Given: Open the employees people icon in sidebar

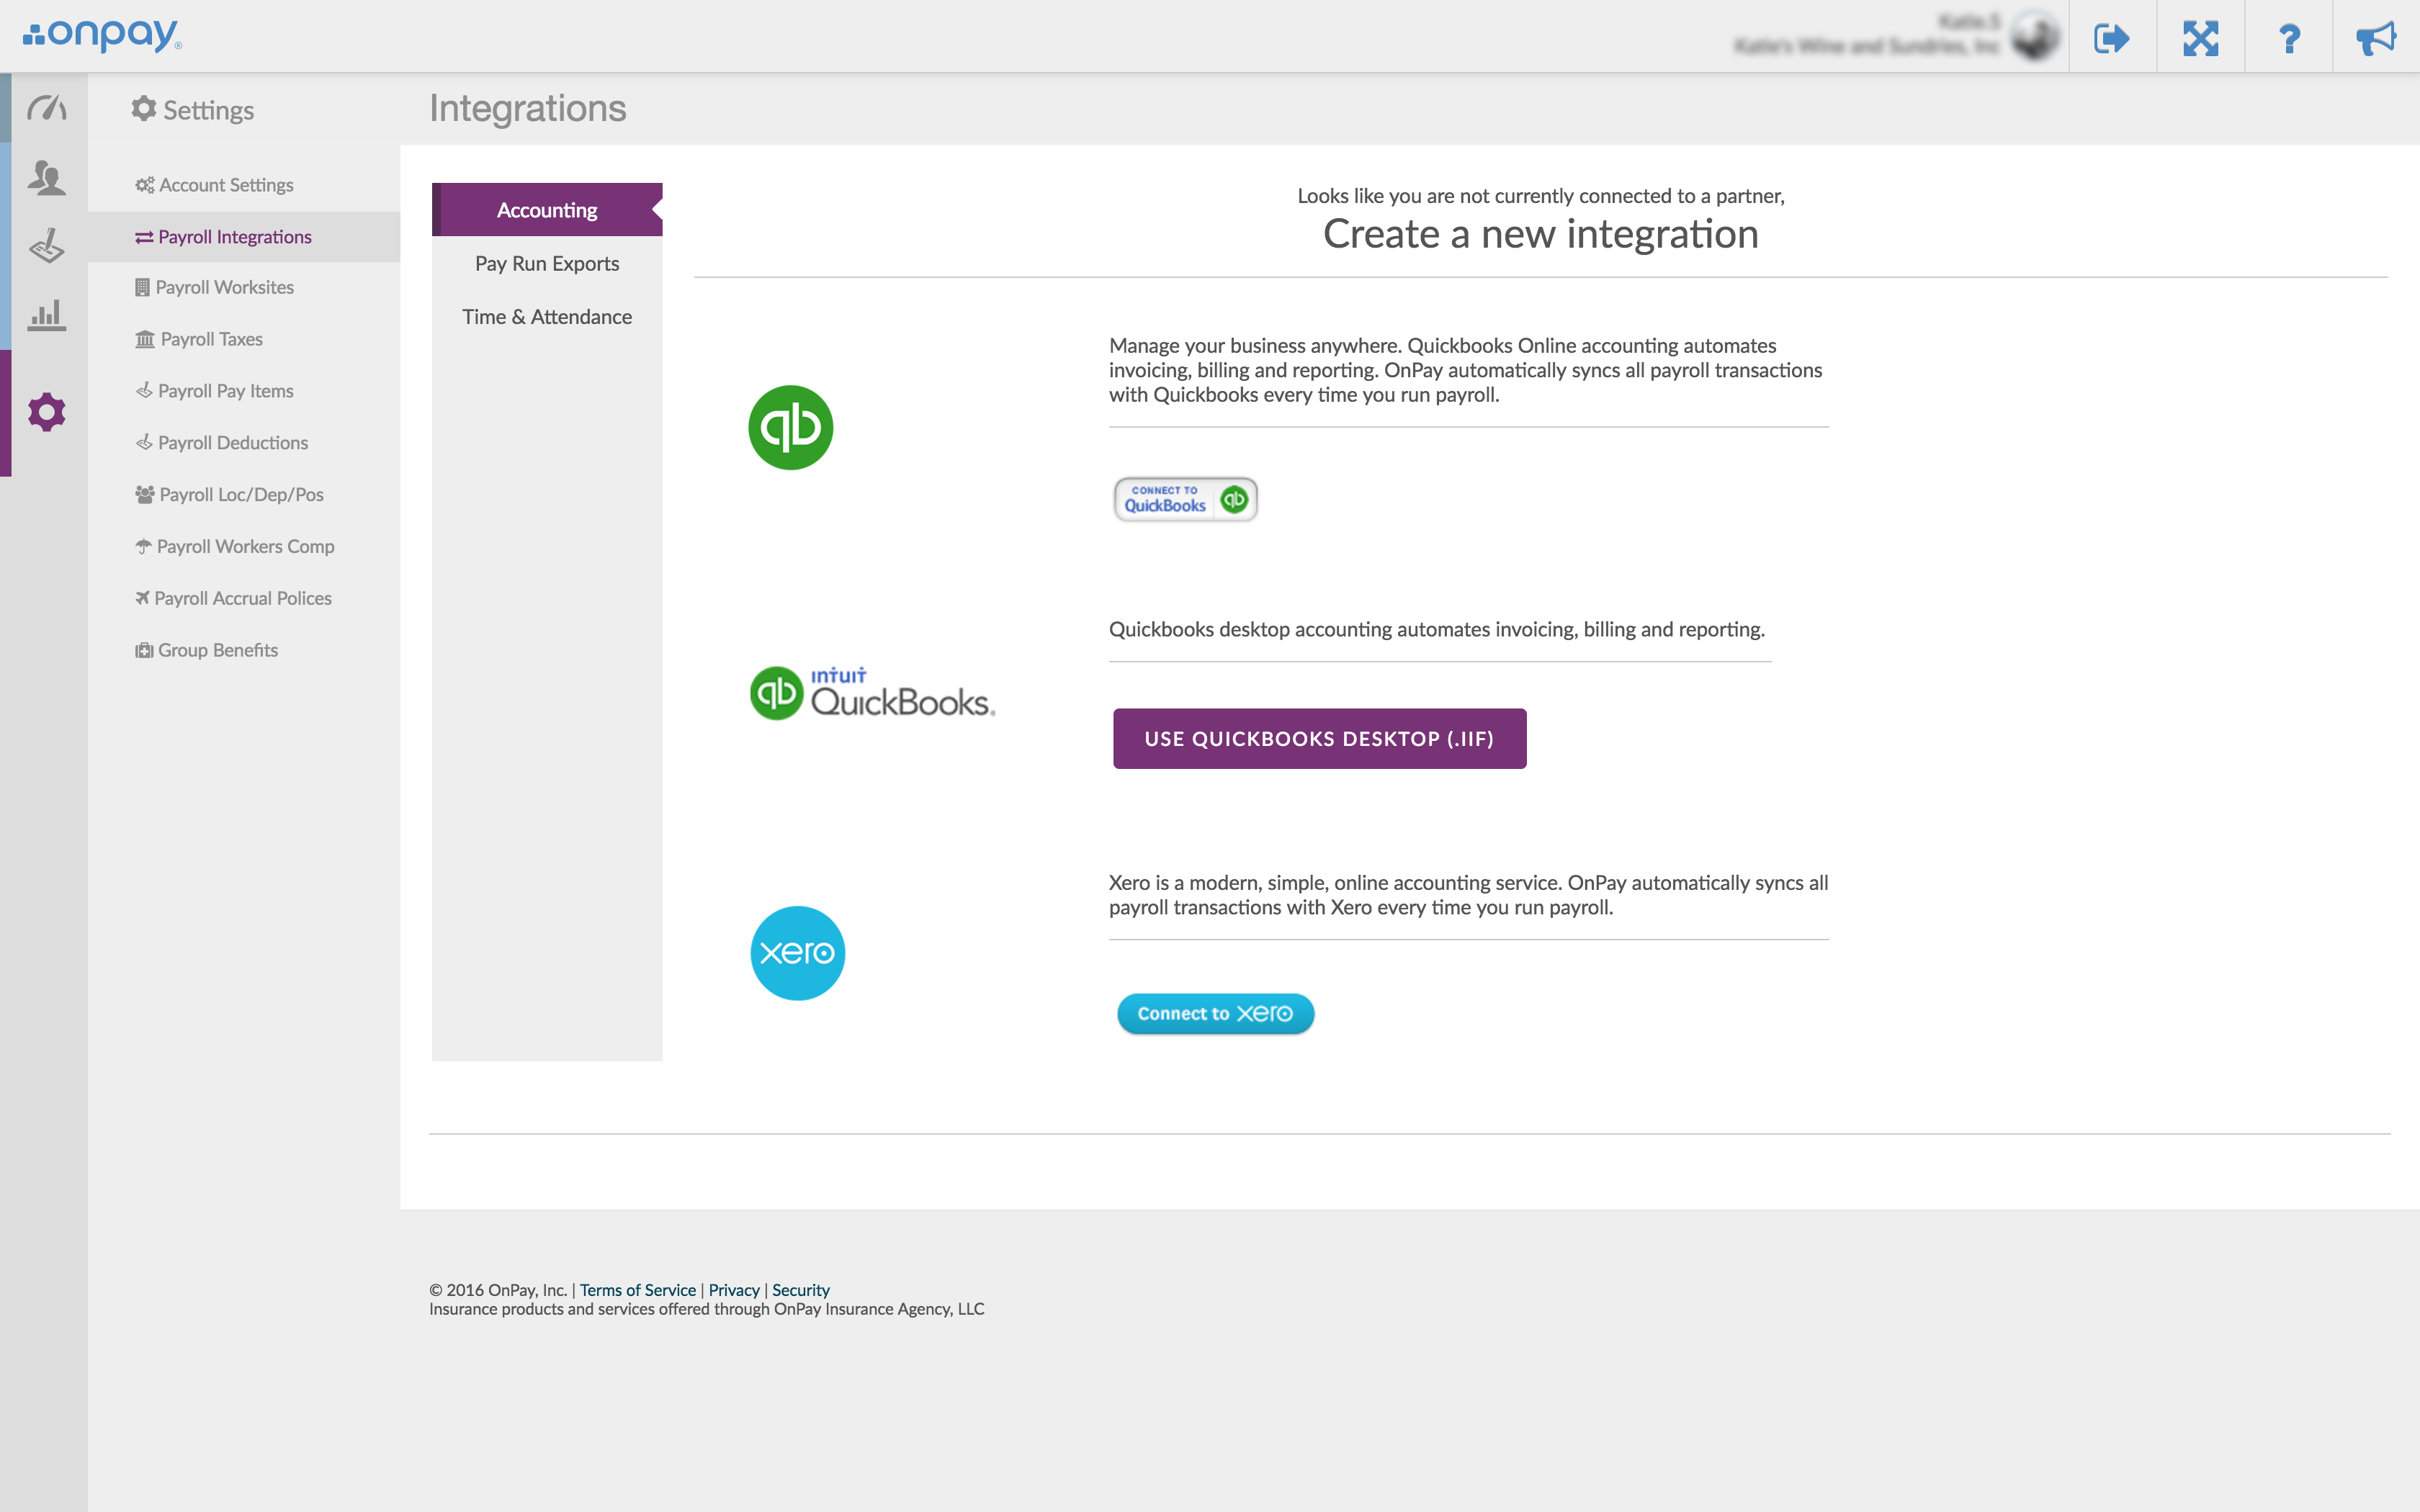Looking at the screenshot, I should tap(46, 177).
